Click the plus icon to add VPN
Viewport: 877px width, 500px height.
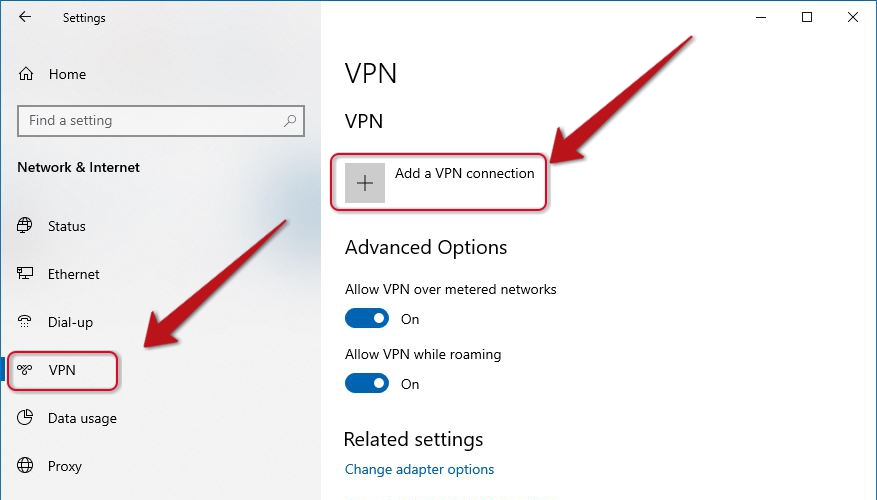click(365, 183)
